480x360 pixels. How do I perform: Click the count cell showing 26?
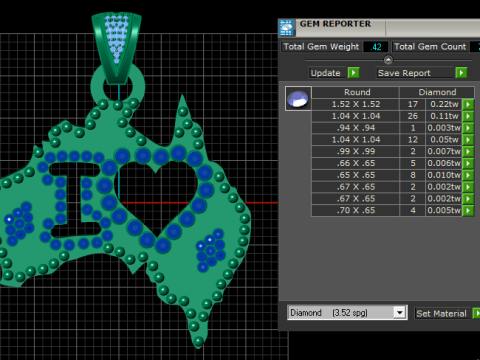(413, 116)
